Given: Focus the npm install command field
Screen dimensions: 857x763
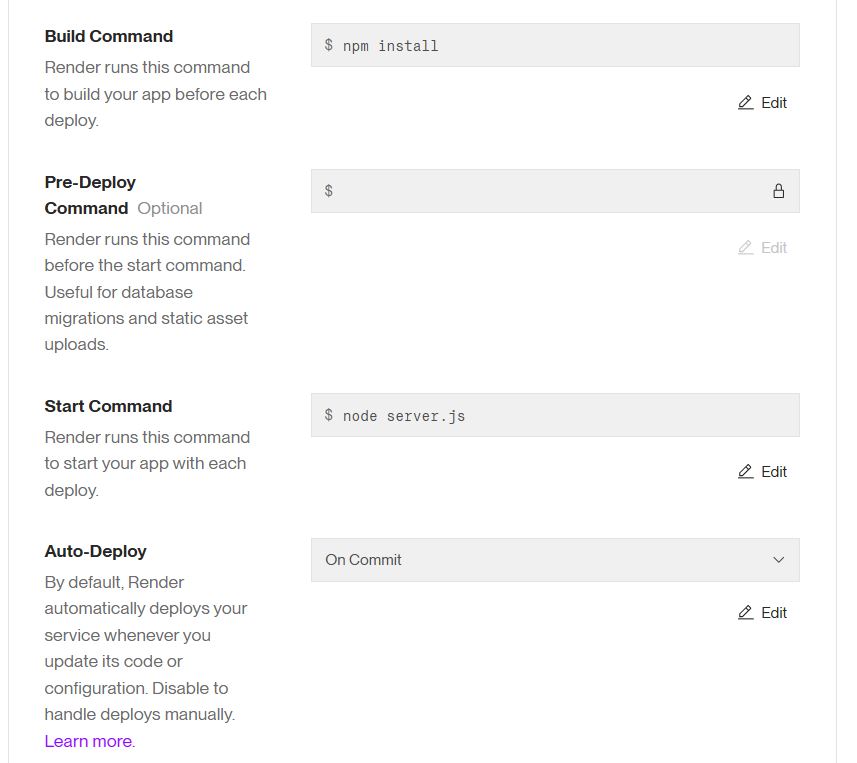Looking at the screenshot, I should pos(560,46).
